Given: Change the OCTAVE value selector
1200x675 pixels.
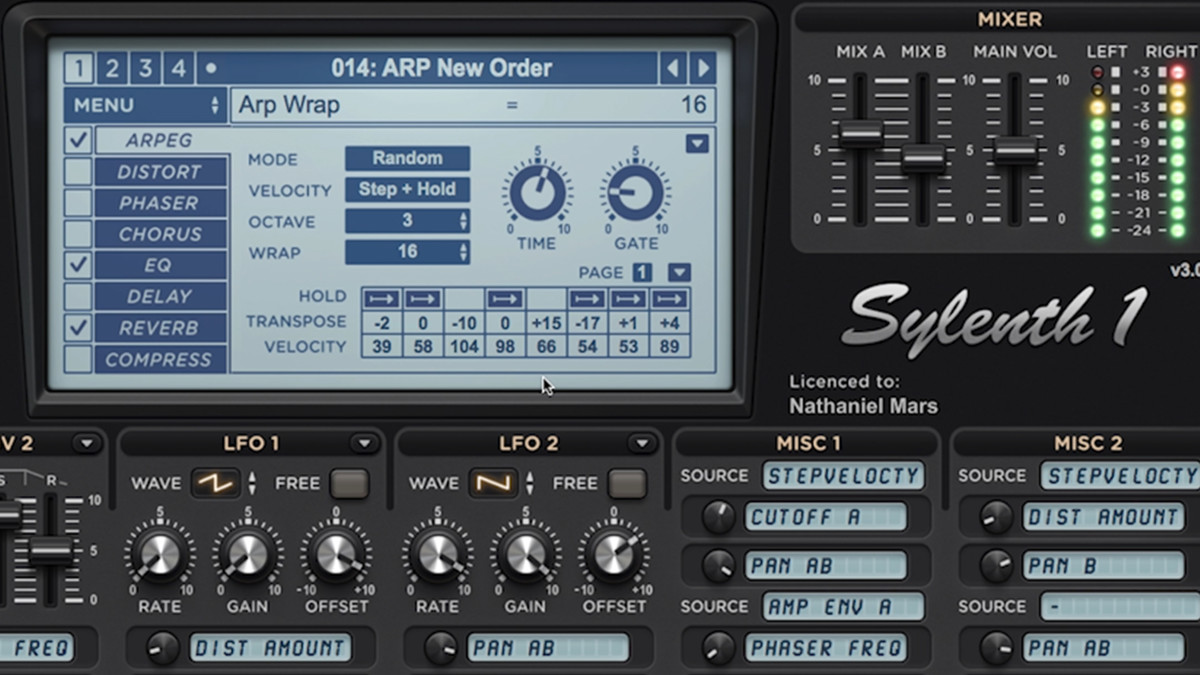Looking at the screenshot, I should pos(407,221).
